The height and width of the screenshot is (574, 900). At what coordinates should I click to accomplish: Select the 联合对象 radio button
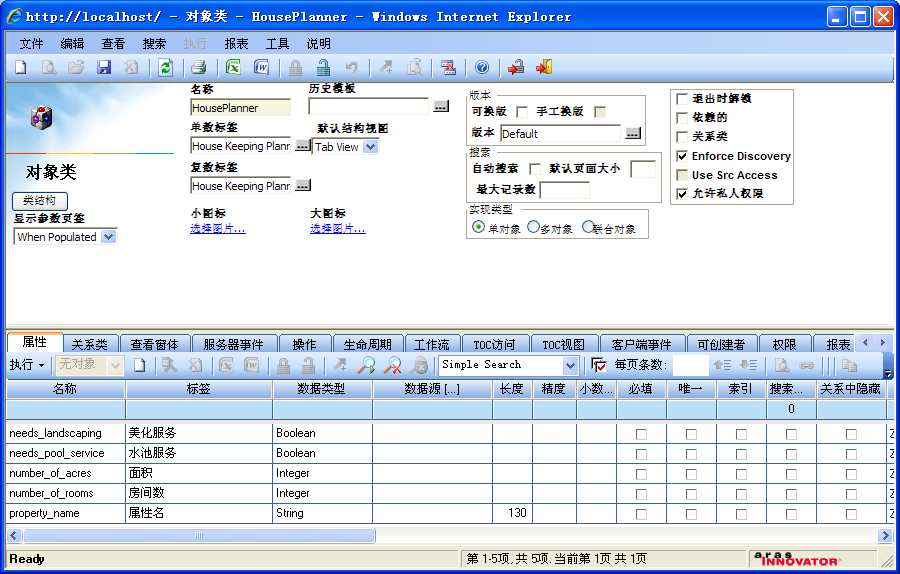click(588, 227)
